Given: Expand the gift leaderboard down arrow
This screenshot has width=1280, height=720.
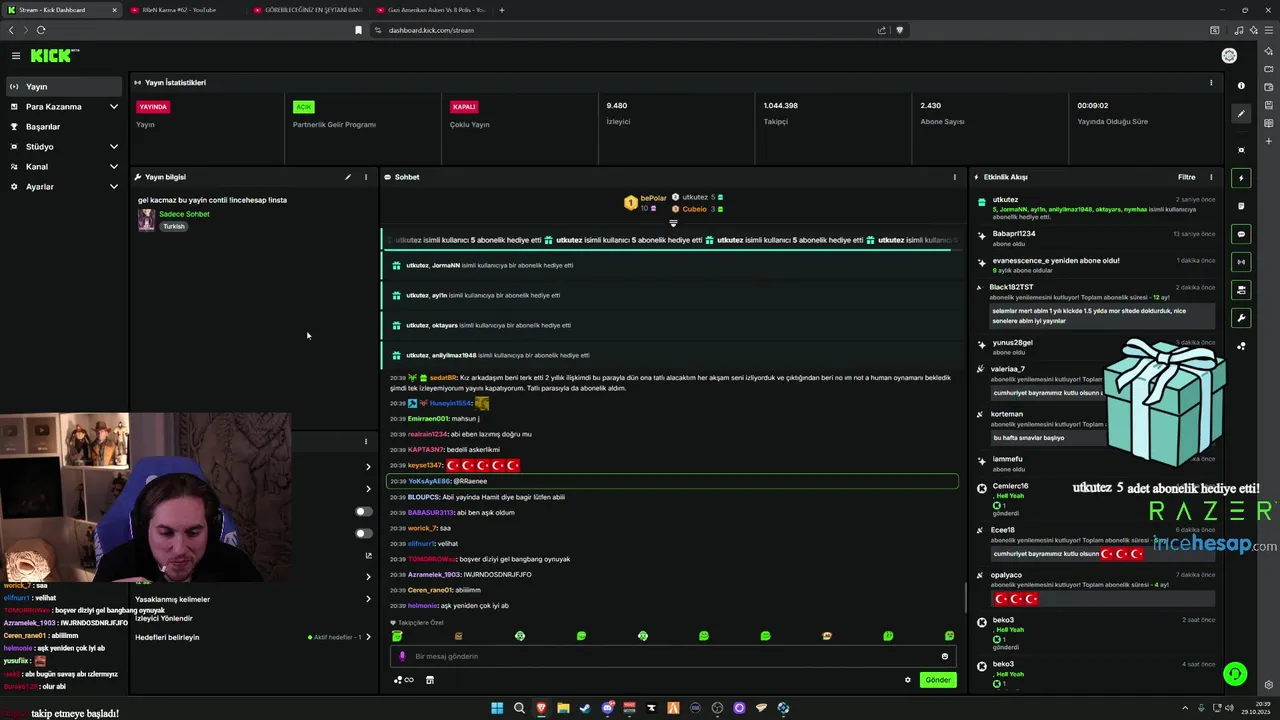Looking at the screenshot, I should [x=673, y=223].
